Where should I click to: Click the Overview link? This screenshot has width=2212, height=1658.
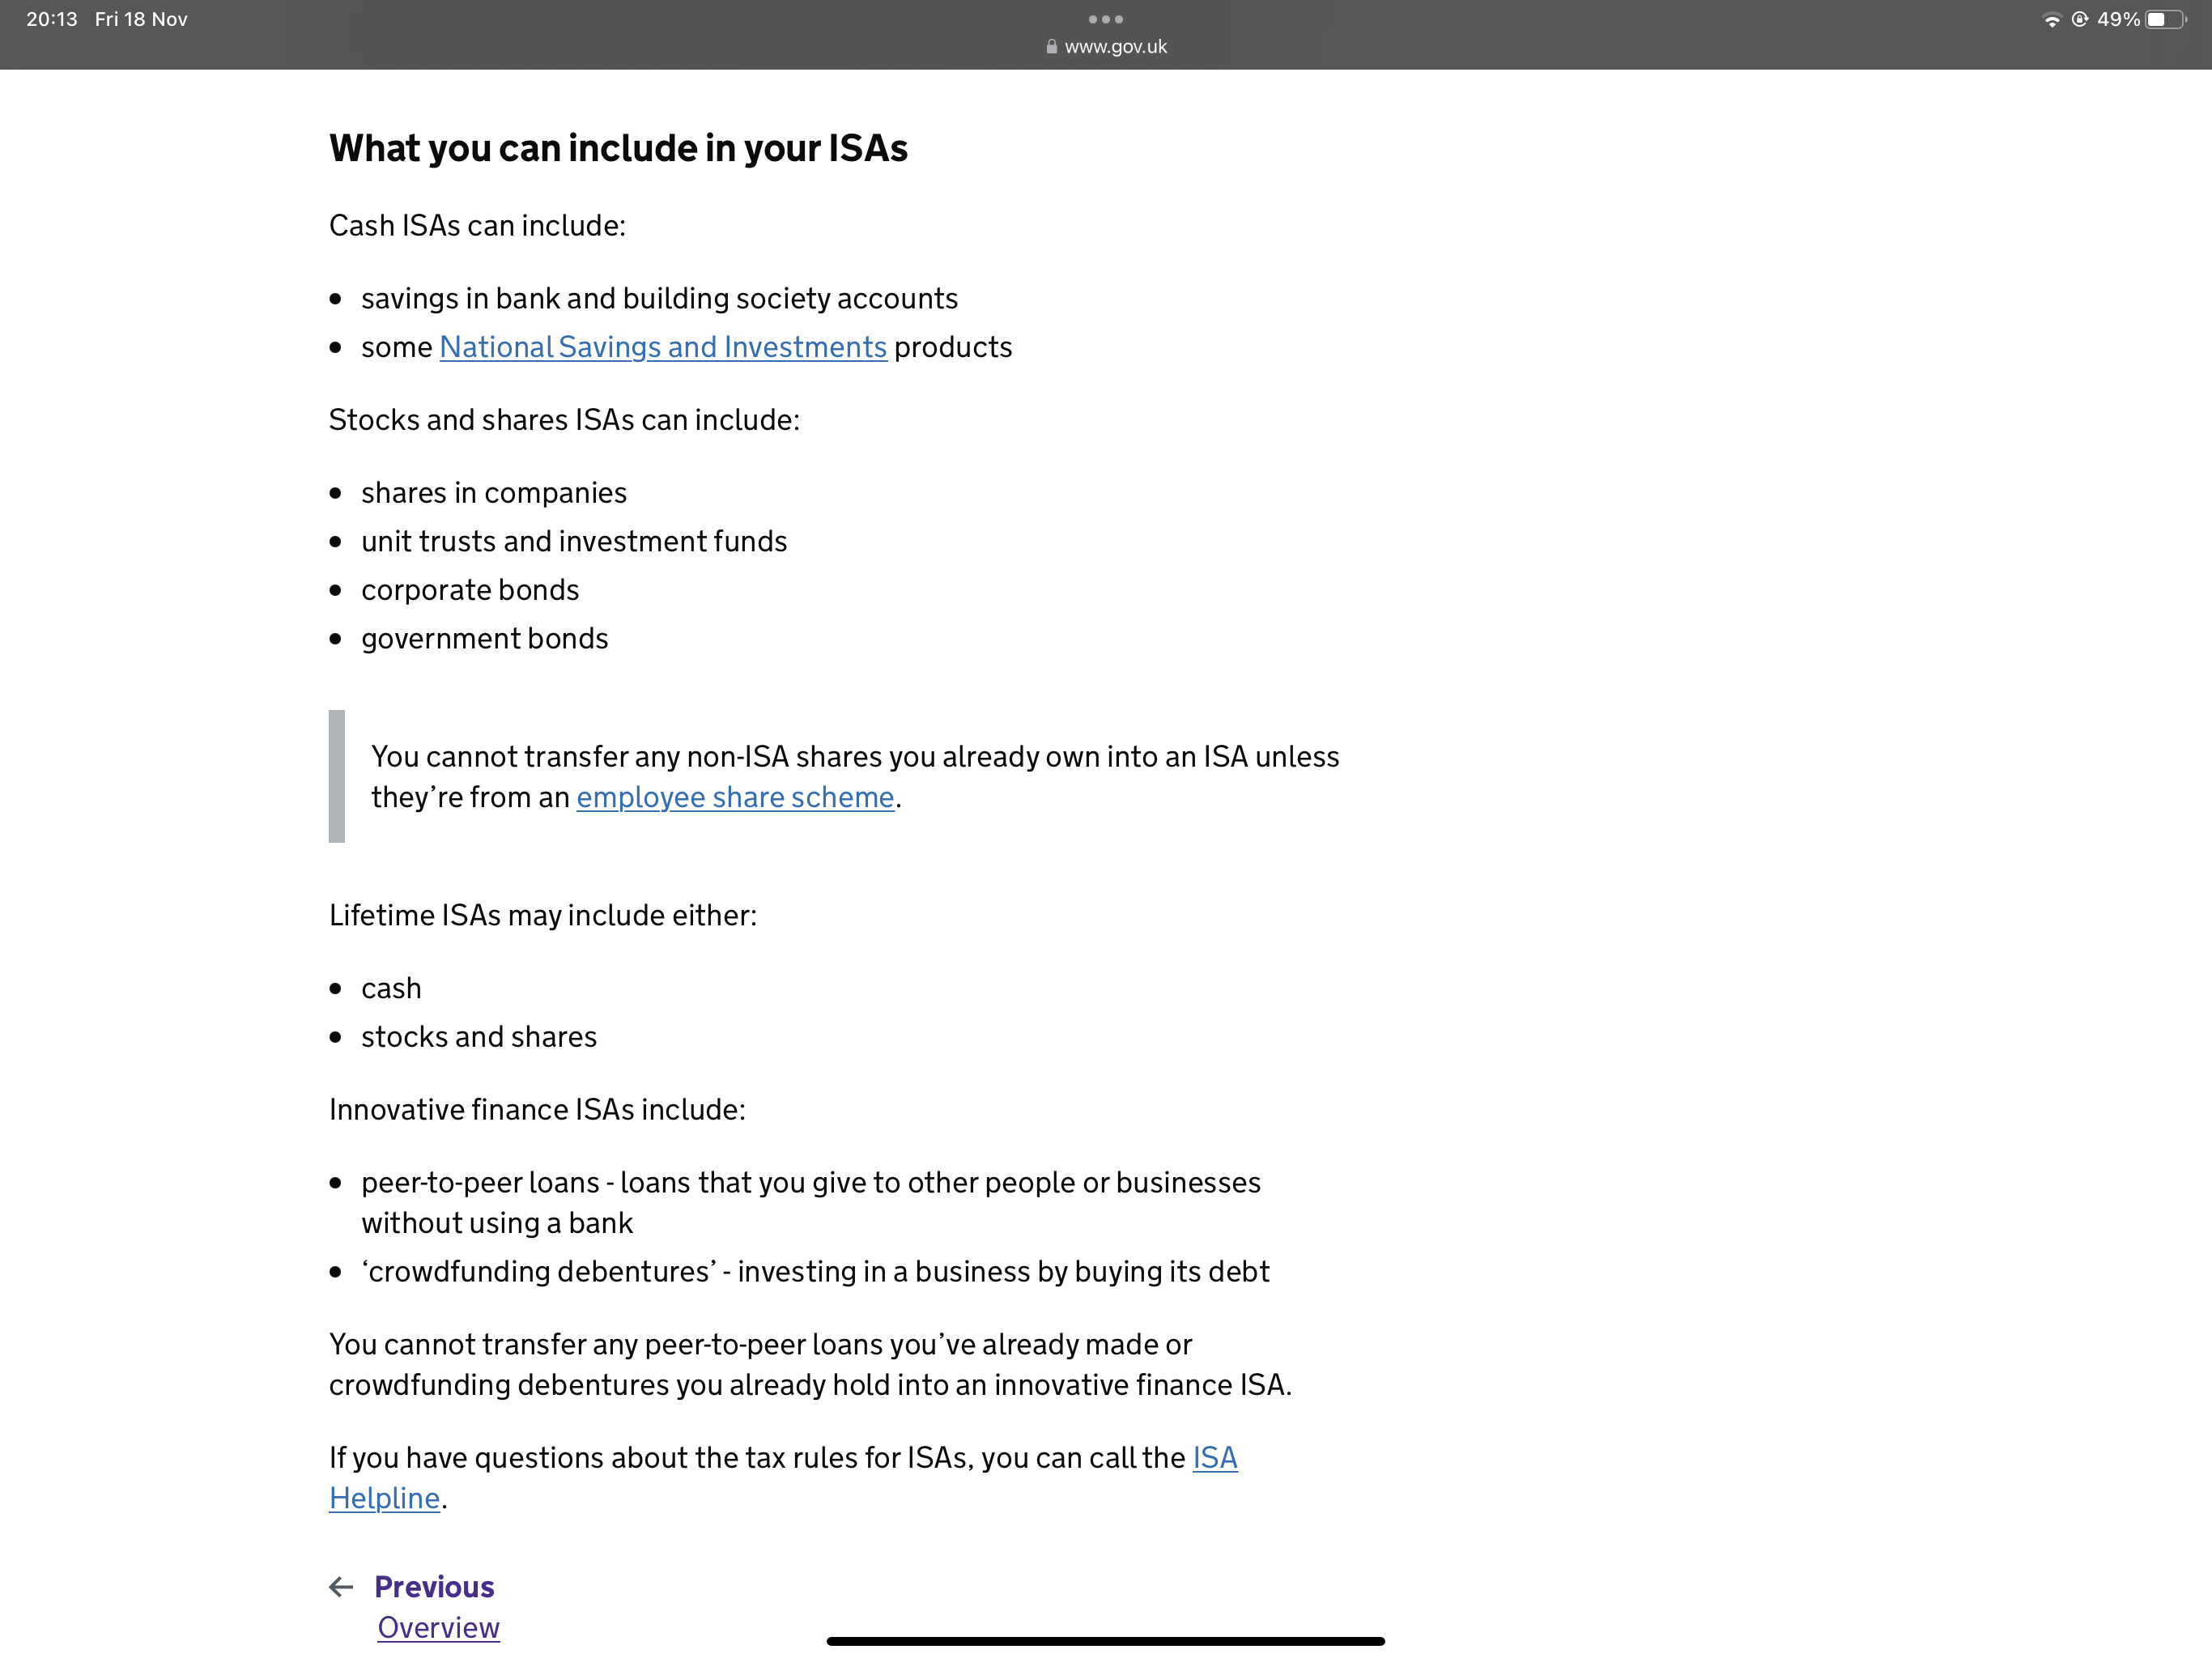coord(438,1628)
